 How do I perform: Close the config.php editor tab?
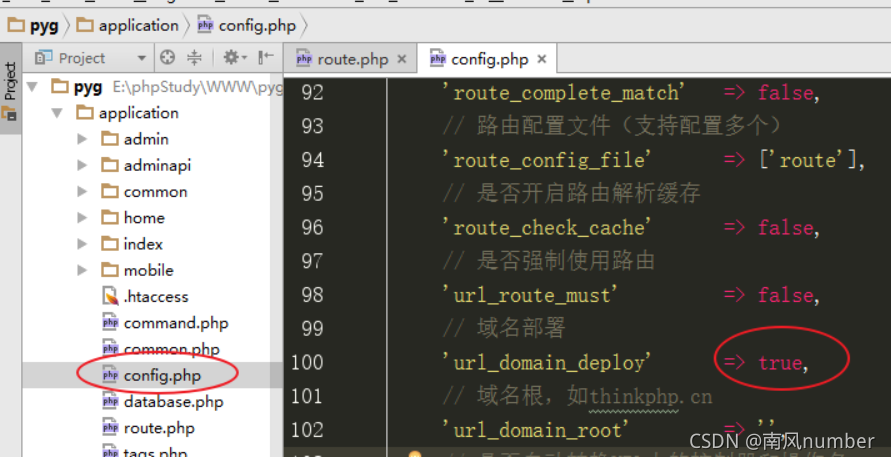542,59
